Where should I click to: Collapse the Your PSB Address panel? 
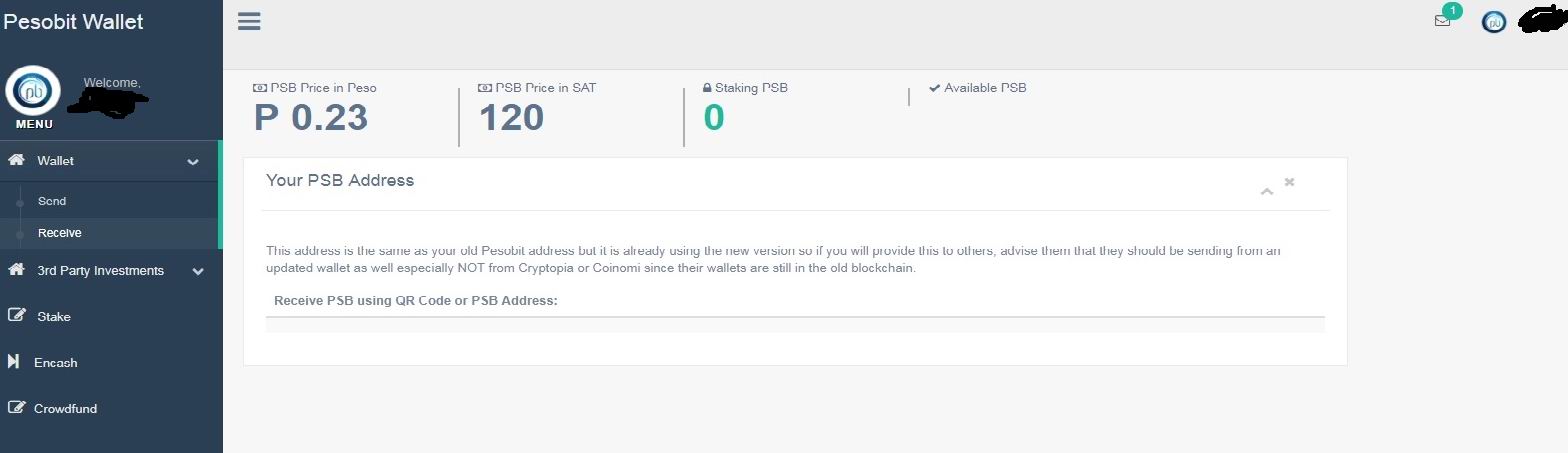click(1267, 190)
